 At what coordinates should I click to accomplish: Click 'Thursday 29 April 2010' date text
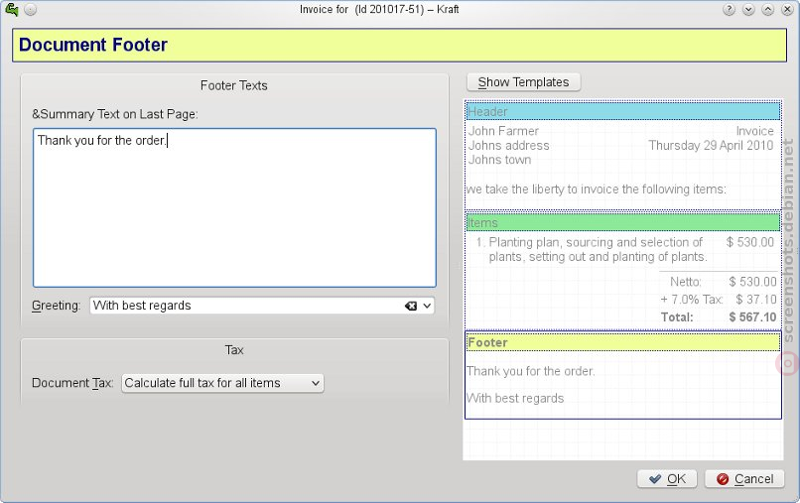pos(711,145)
